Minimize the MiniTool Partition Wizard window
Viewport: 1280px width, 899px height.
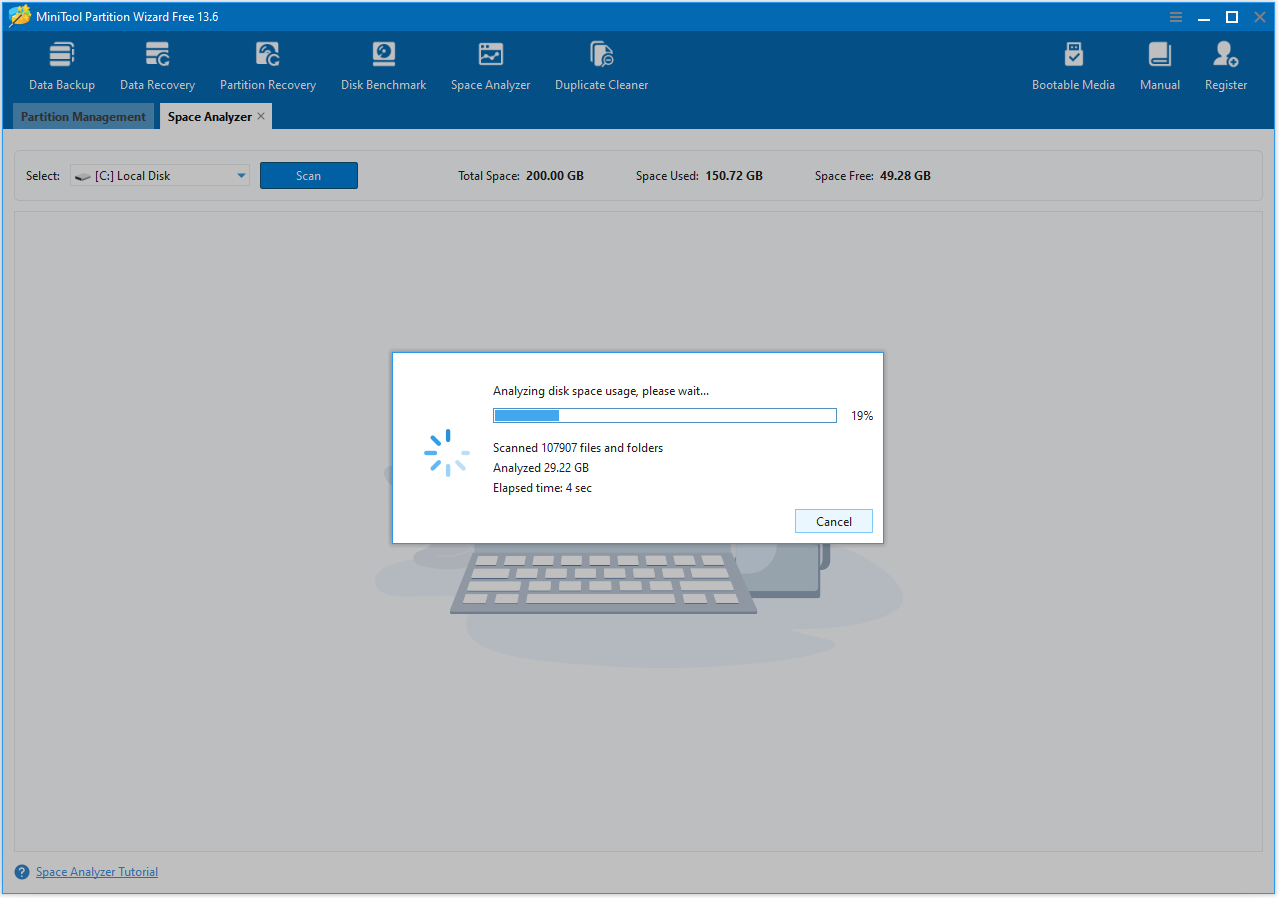click(x=1204, y=17)
